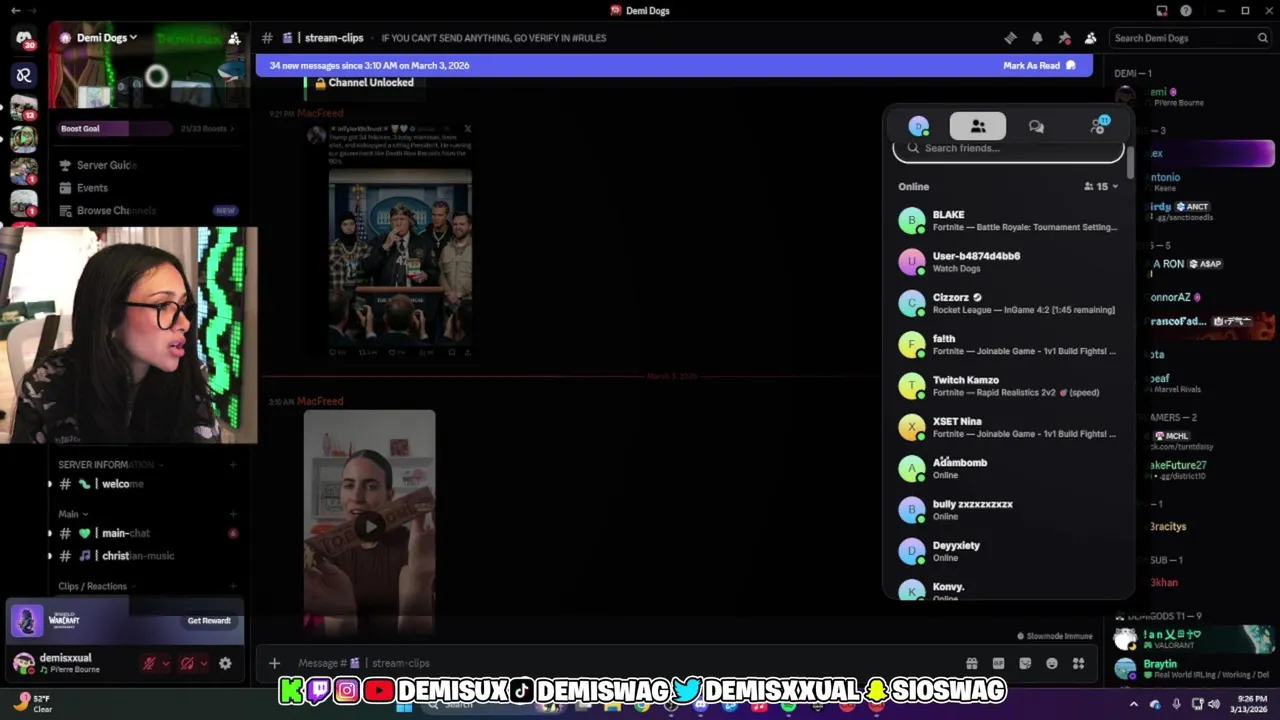Open the apps icon in message bar

[x=1078, y=663]
